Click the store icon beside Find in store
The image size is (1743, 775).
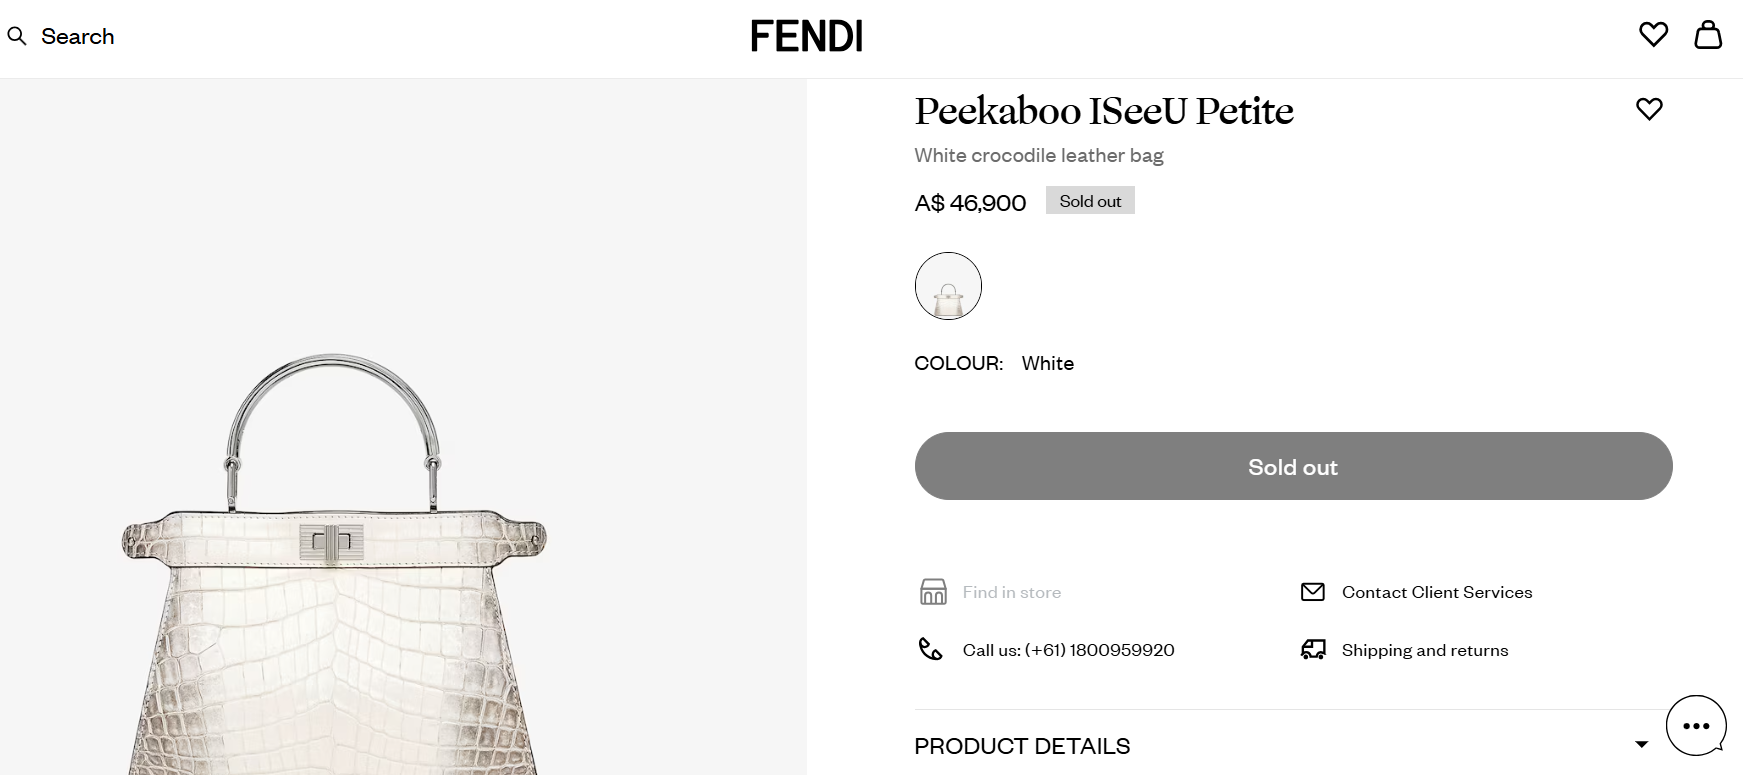[932, 592]
